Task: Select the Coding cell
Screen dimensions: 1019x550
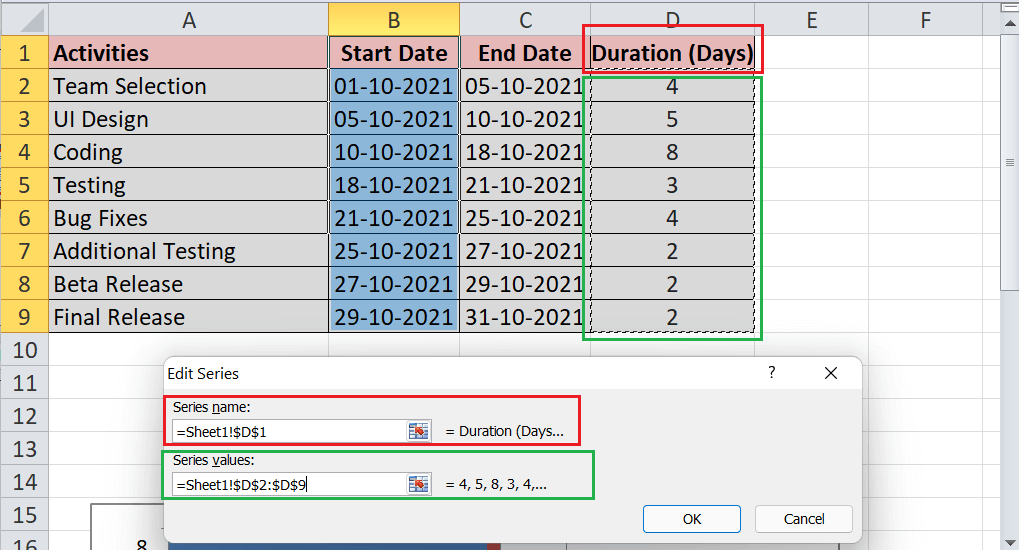Action: (x=188, y=151)
